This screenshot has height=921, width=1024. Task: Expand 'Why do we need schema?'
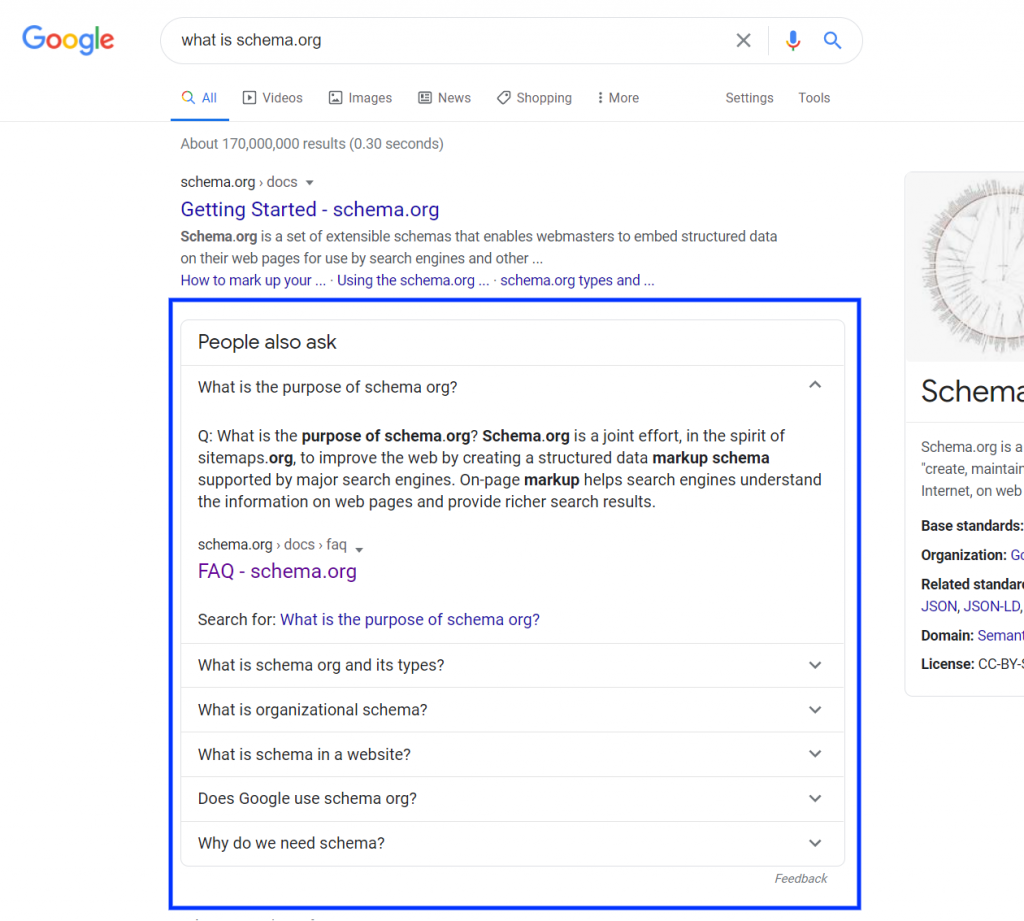point(512,843)
